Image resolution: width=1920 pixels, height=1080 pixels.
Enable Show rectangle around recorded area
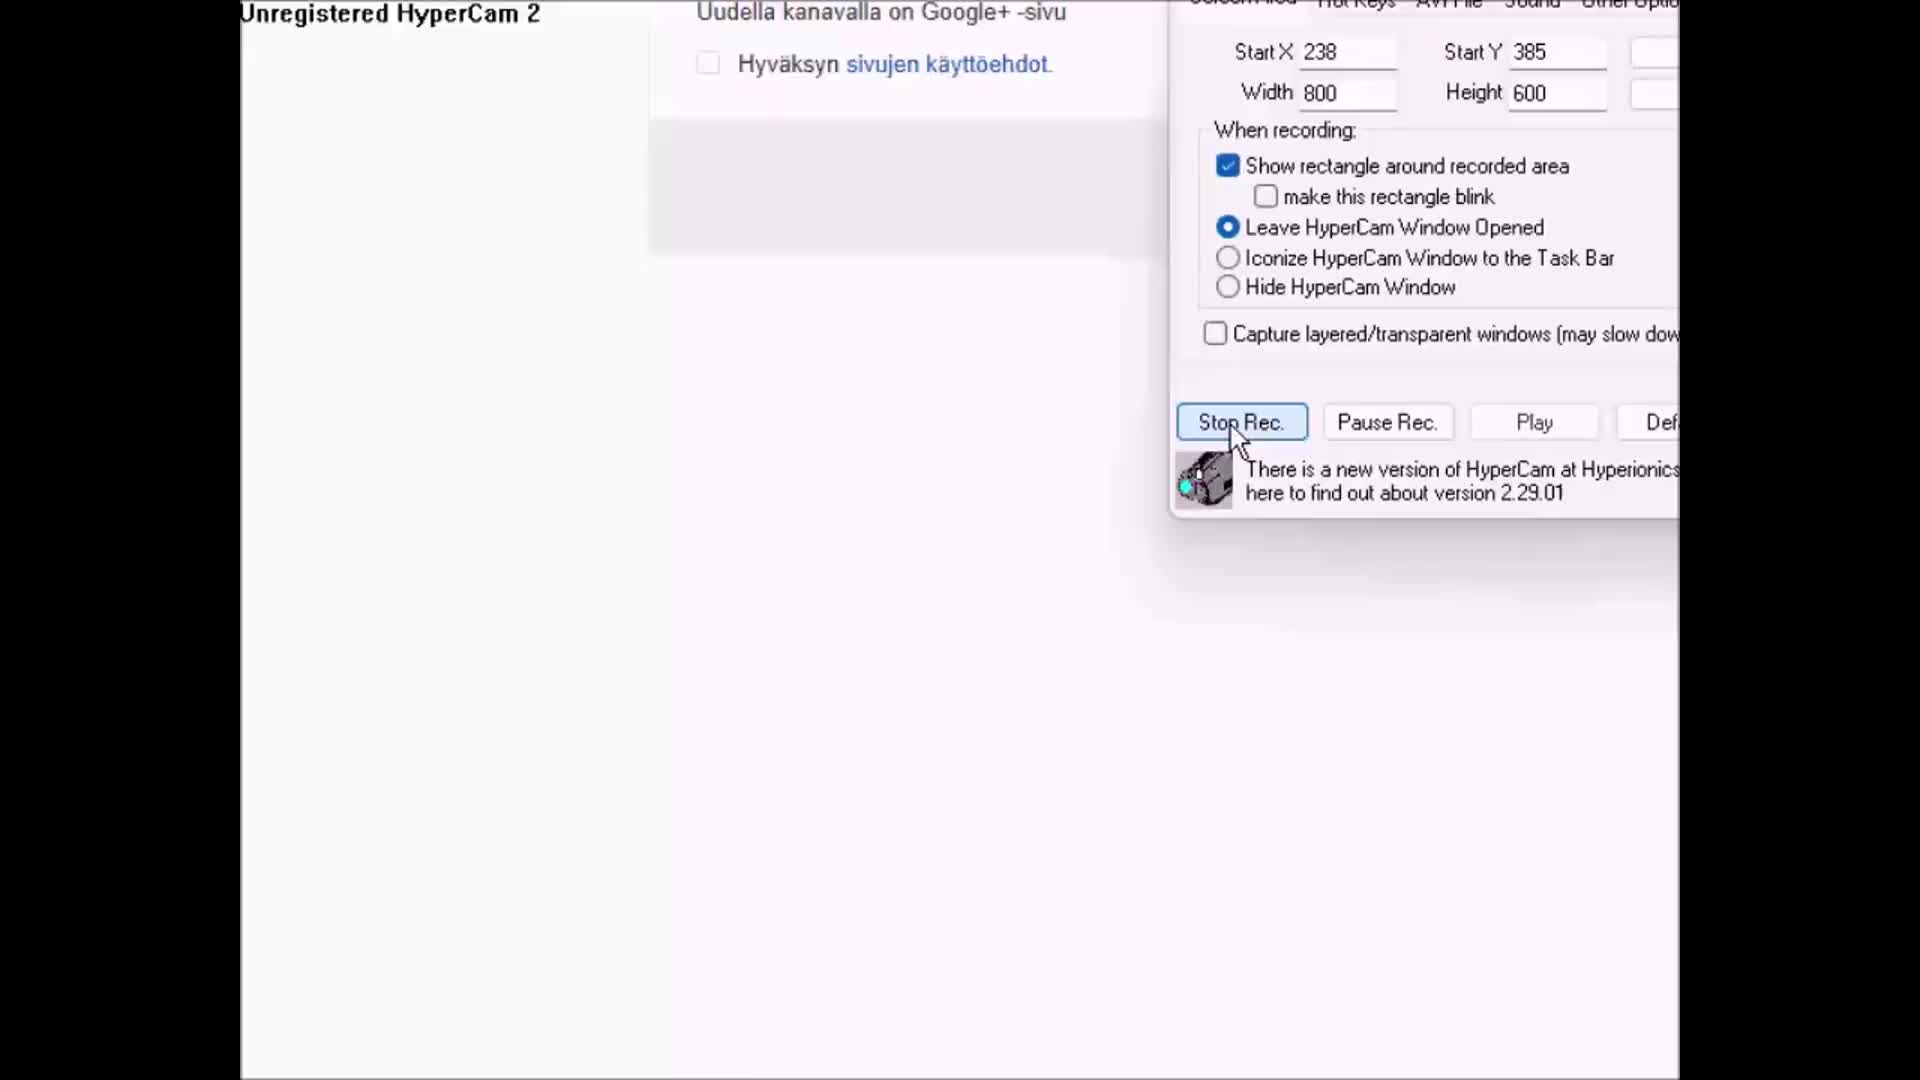coord(1228,166)
